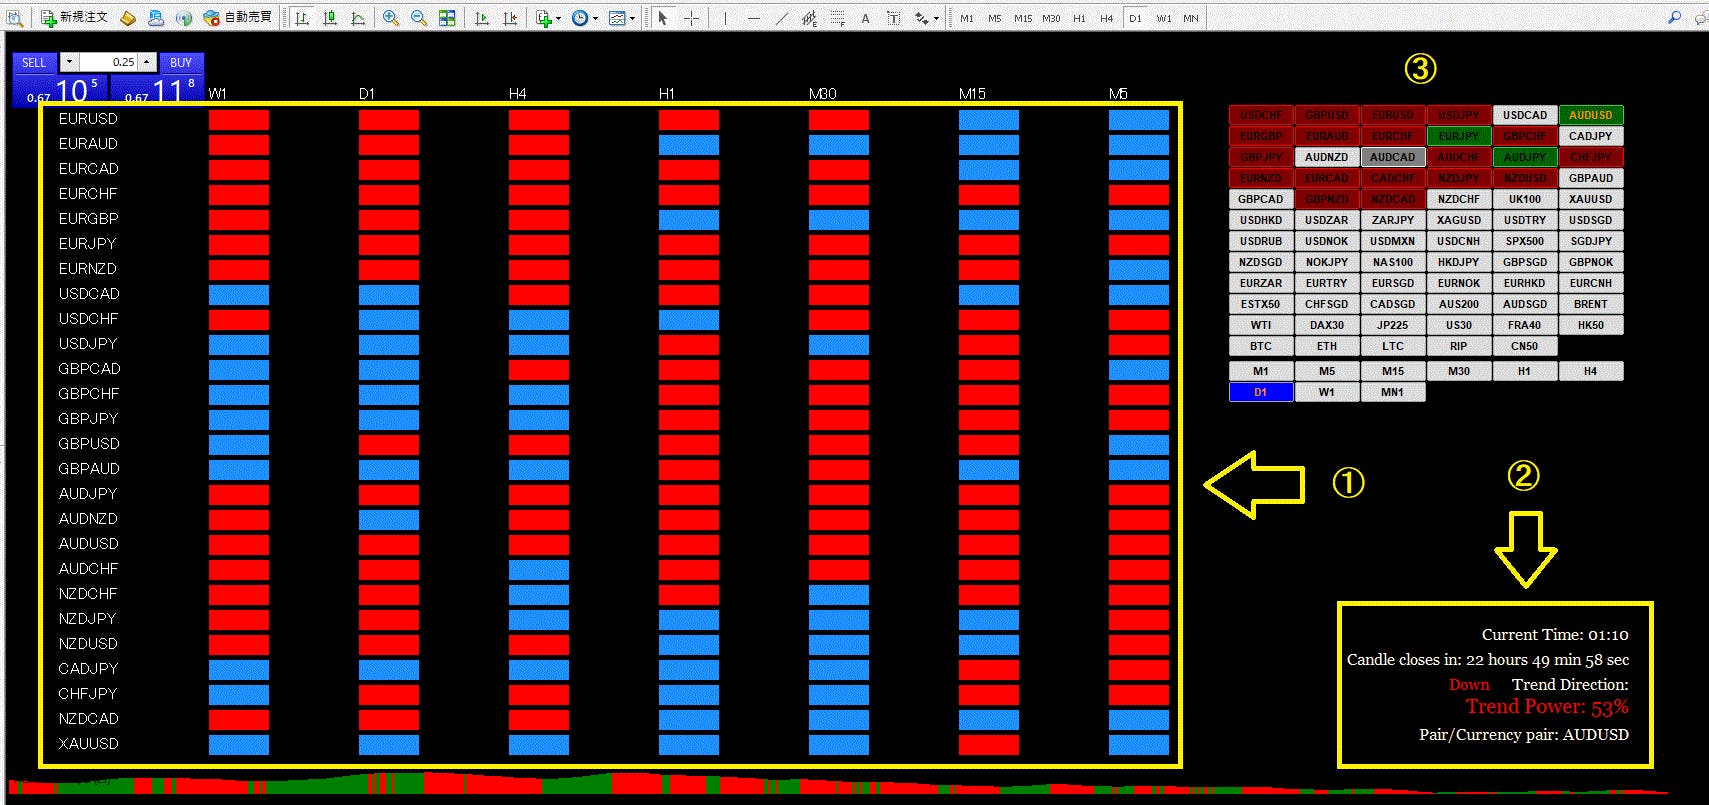Click the zoom out magnifier icon
This screenshot has width=1709, height=805.
pyautogui.click(x=419, y=18)
